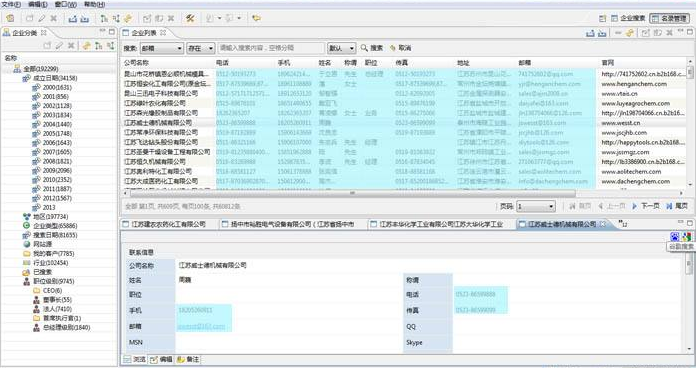Switch to 名录管理 perspective
696x368 pixels.
pos(669,18)
